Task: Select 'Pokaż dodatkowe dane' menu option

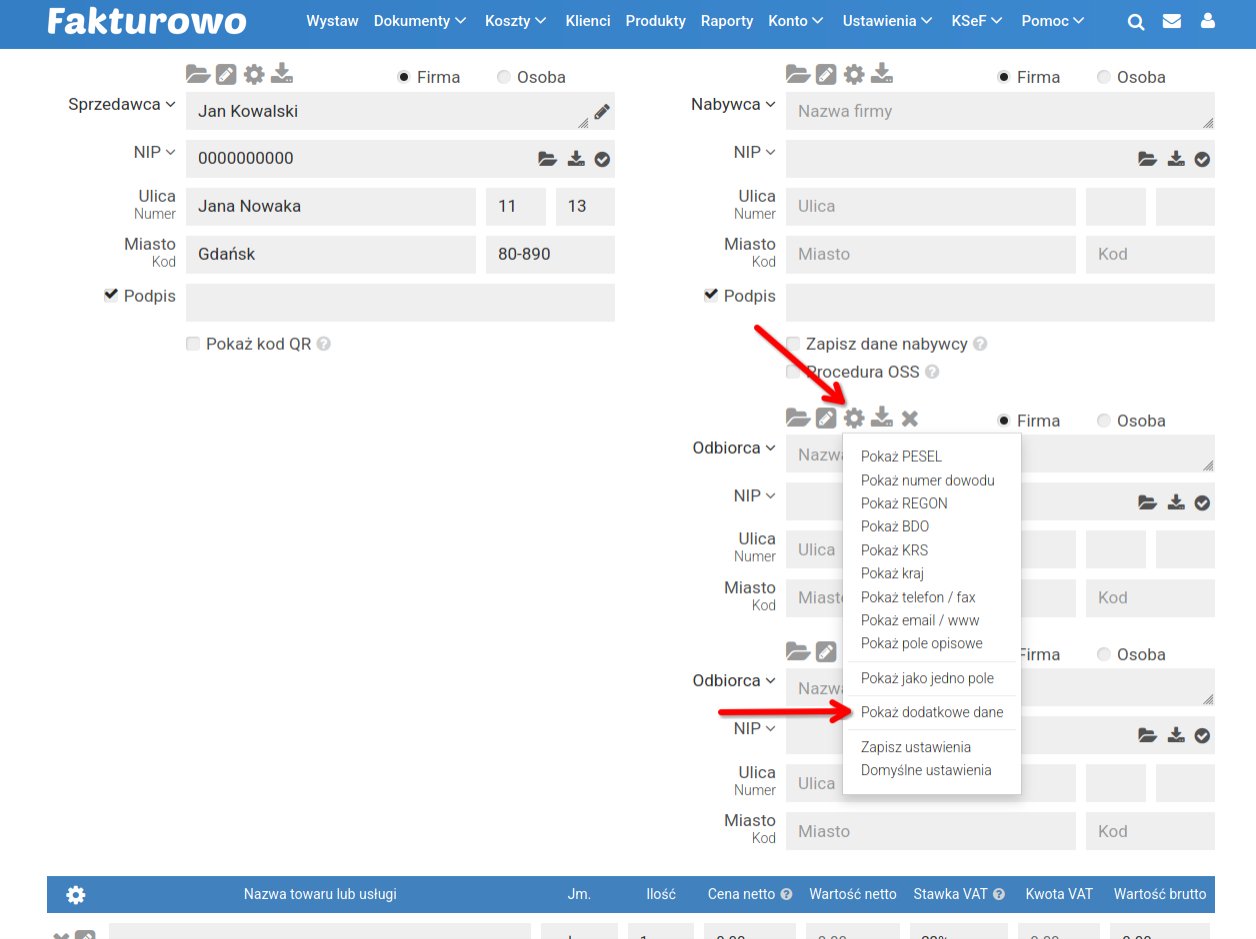Action: point(931,712)
